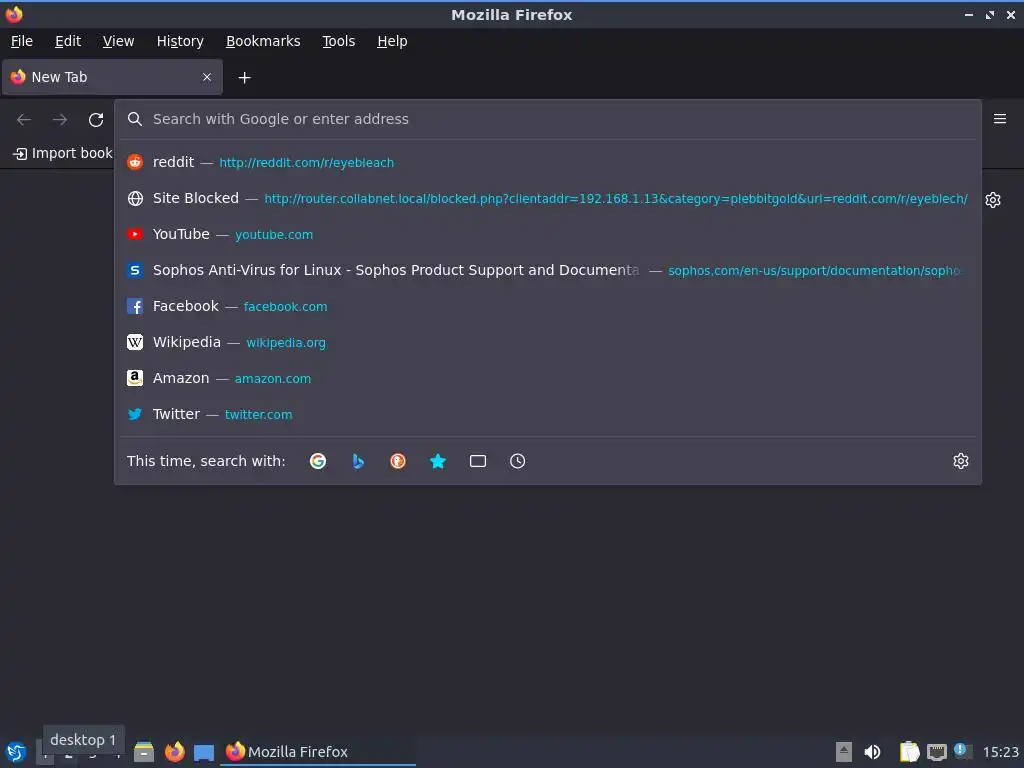Search open tabs using the tab icon
Image resolution: width=1024 pixels, height=768 pixels.
477,461
